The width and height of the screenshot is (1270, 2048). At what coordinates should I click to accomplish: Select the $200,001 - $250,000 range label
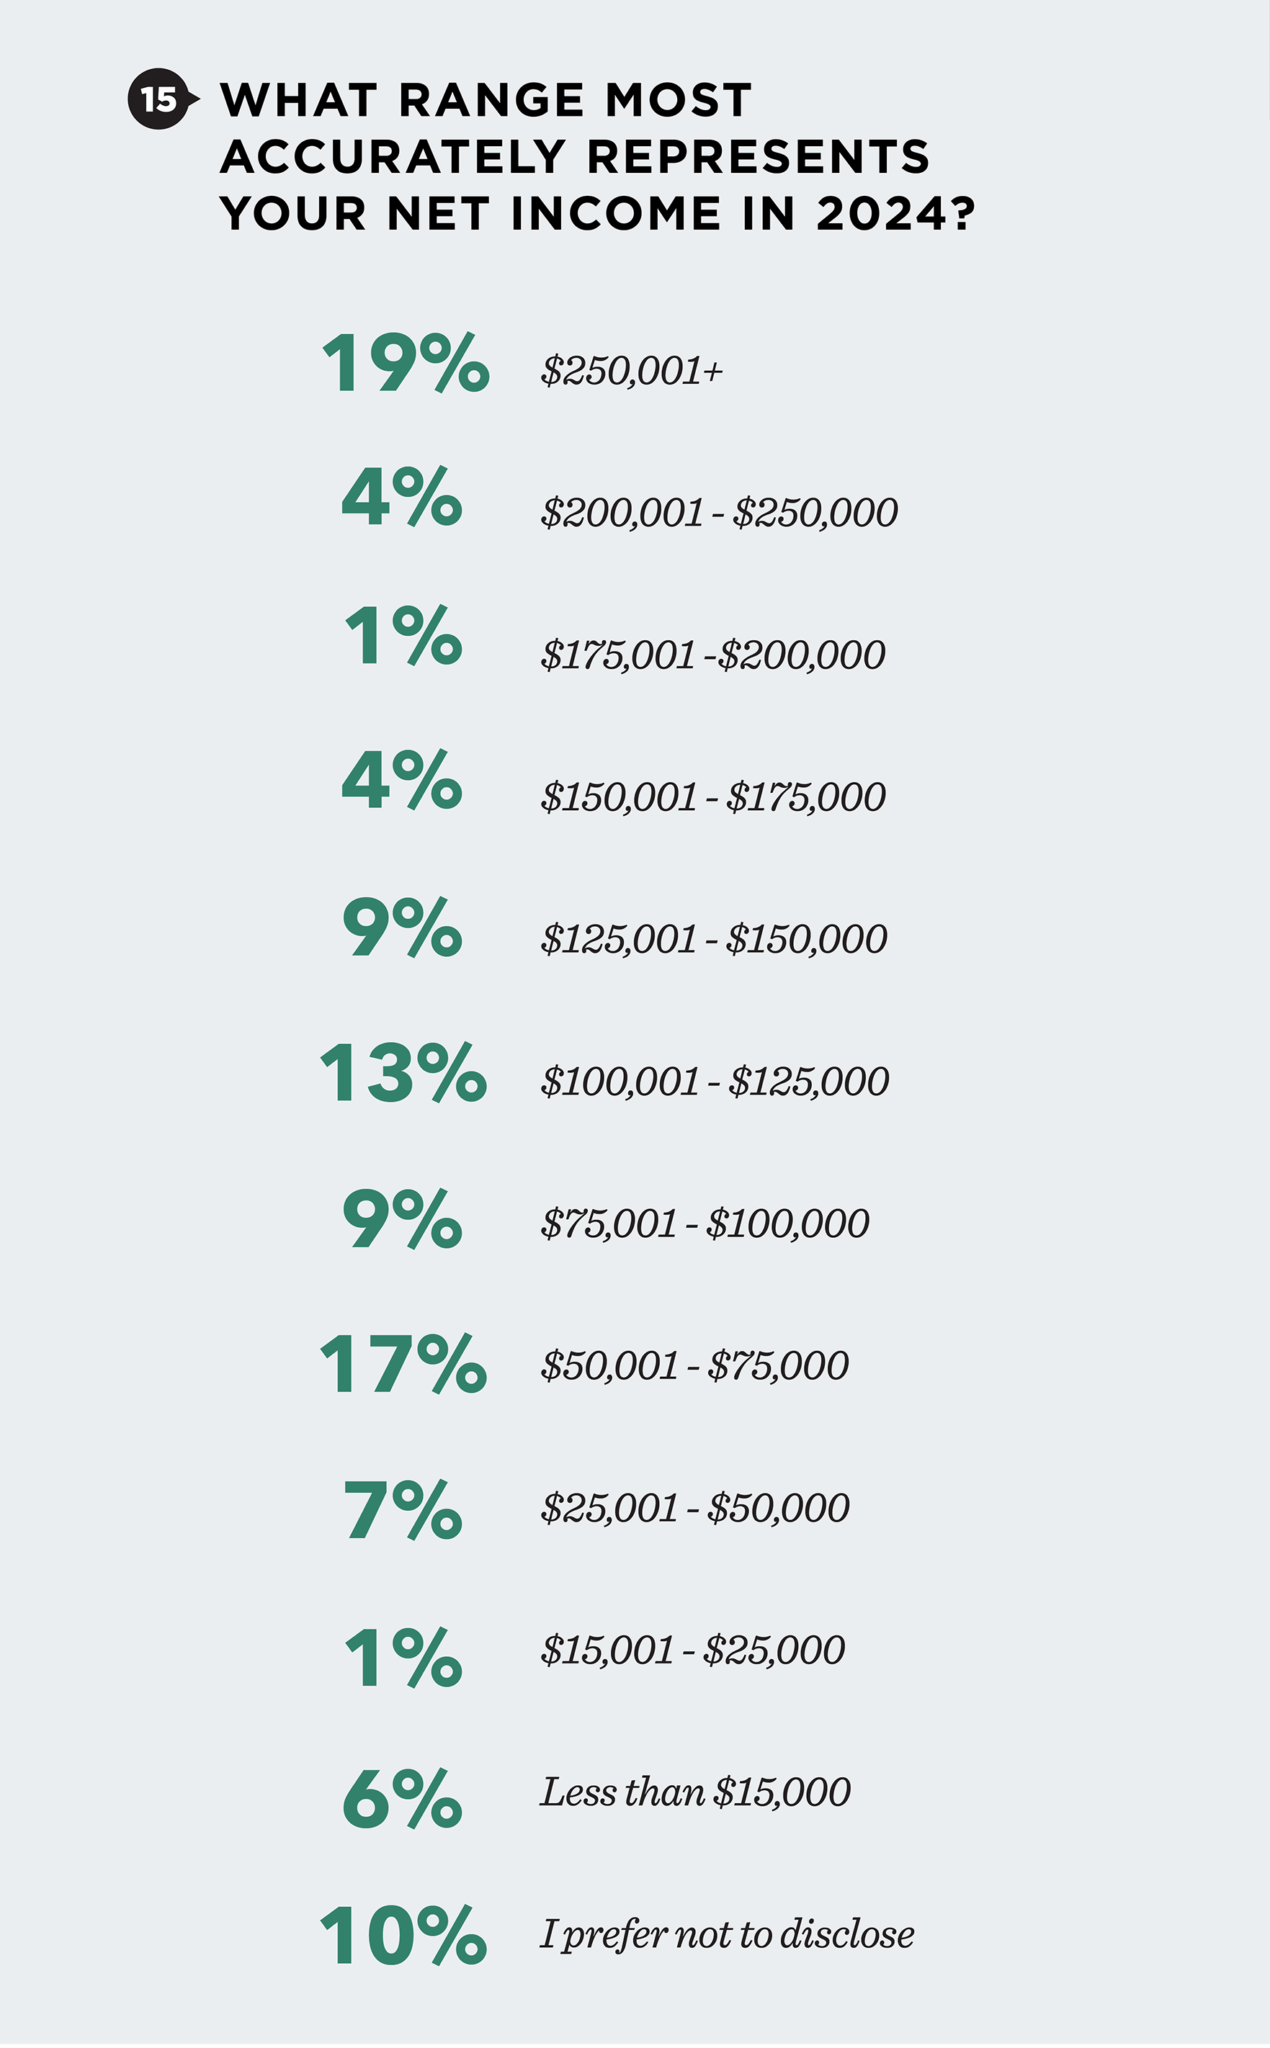pos(719,513)
